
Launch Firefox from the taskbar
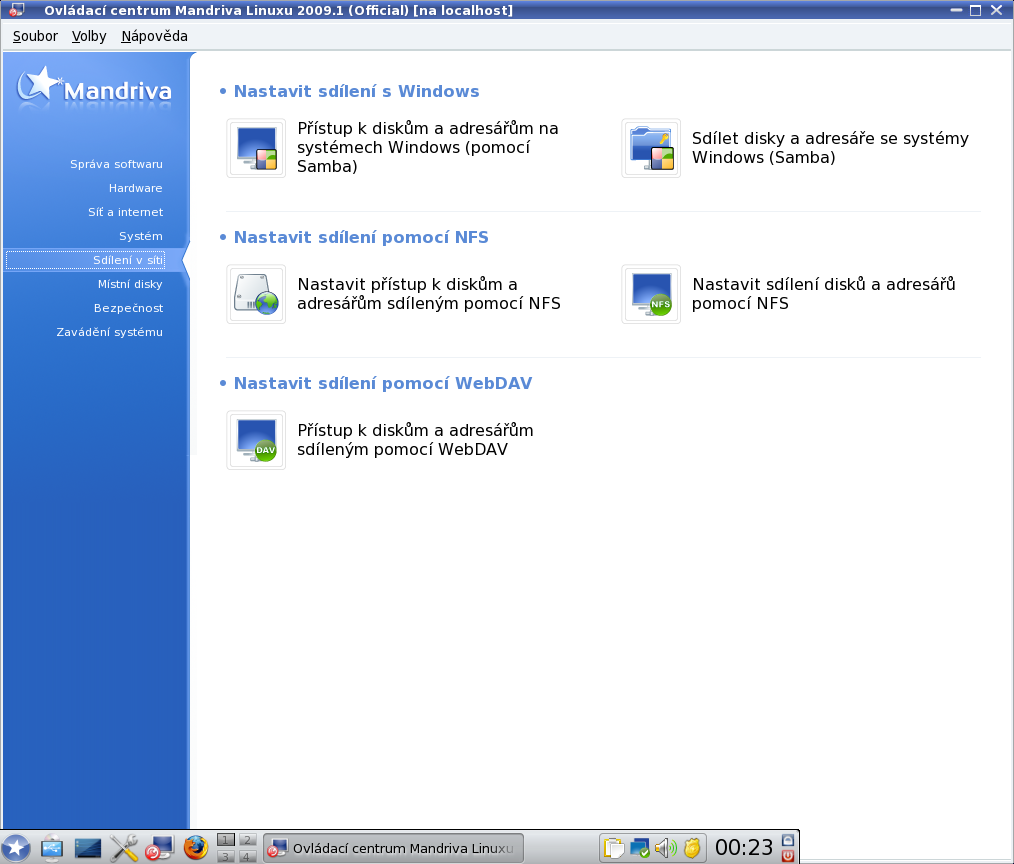(x=195, y=848)
